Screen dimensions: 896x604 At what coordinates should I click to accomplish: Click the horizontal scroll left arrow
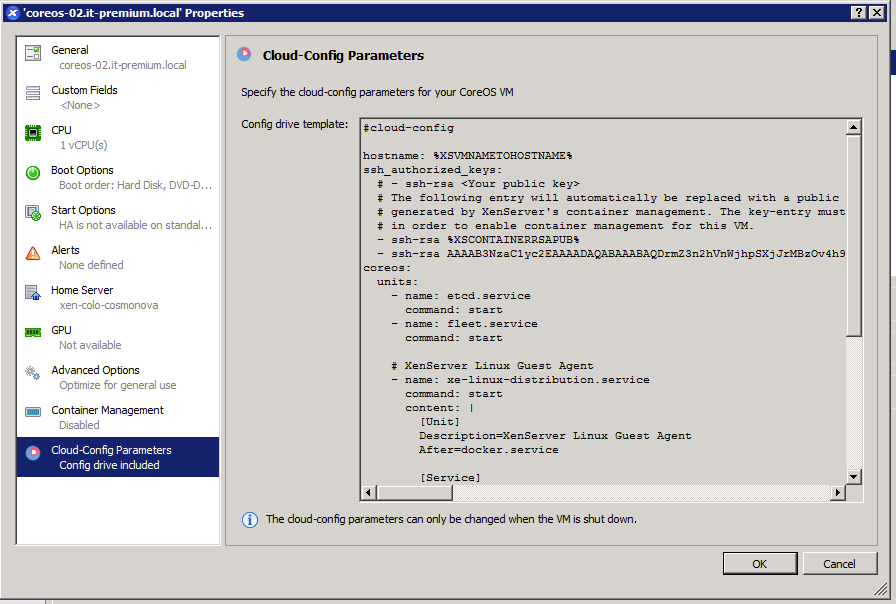click(369, 492)
